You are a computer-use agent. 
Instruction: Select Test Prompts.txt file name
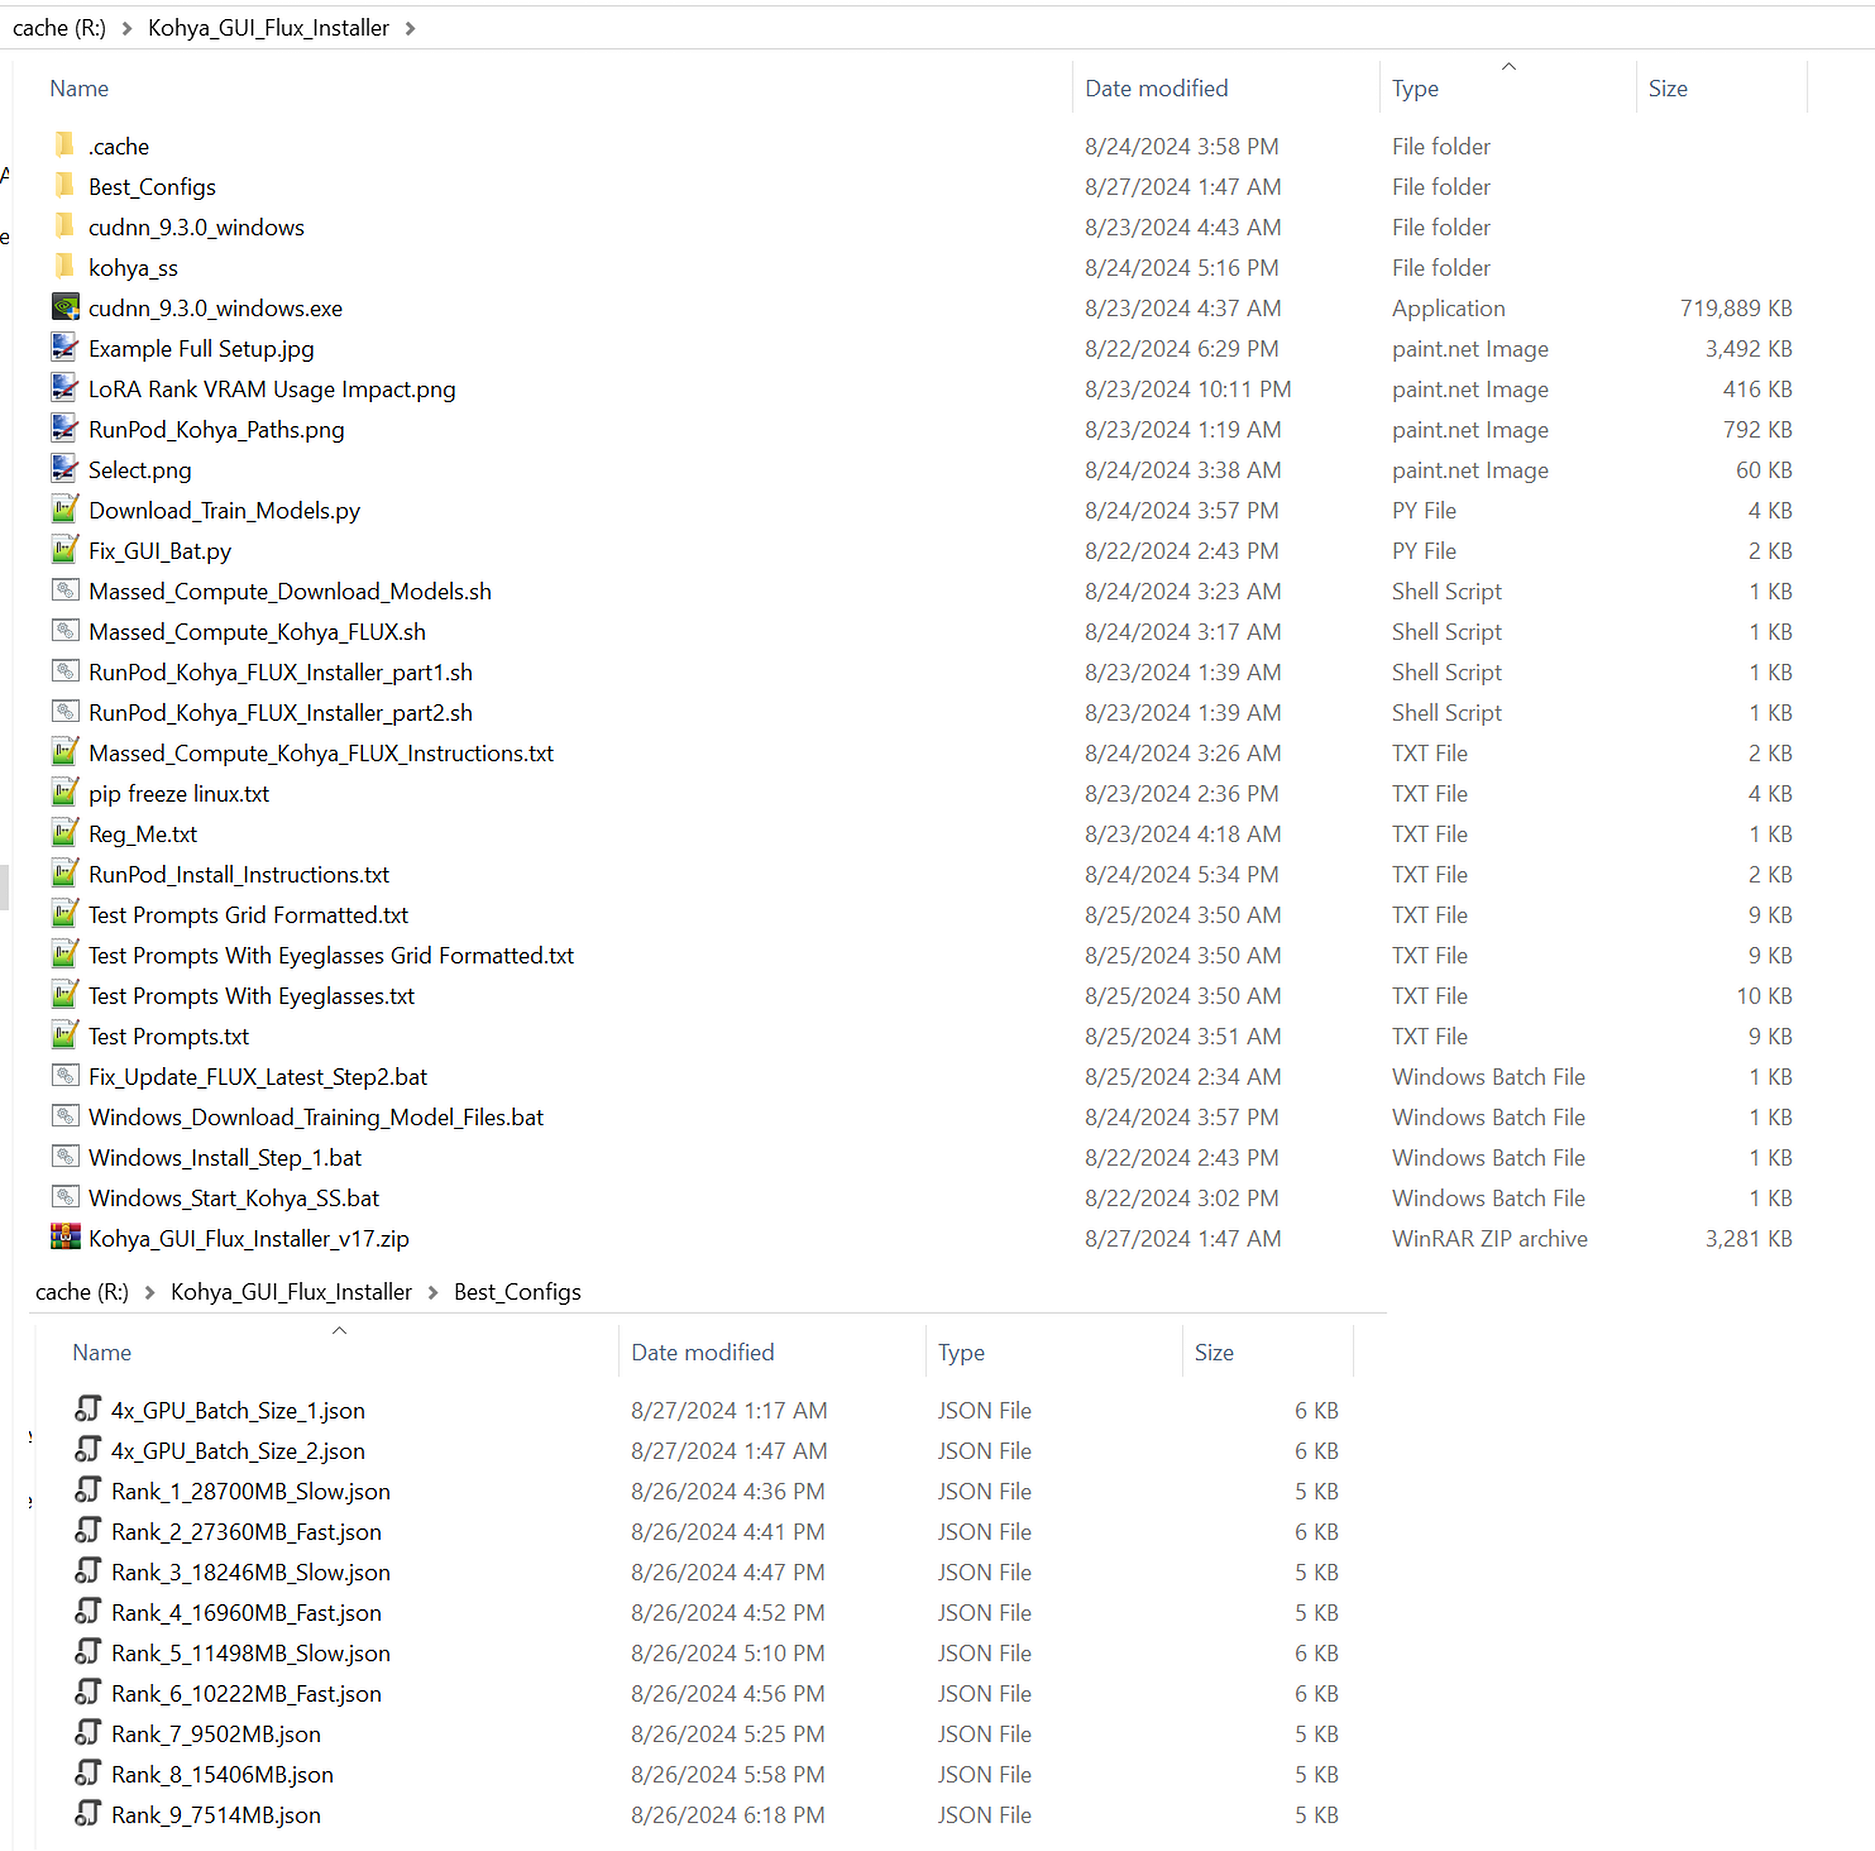168,1036
